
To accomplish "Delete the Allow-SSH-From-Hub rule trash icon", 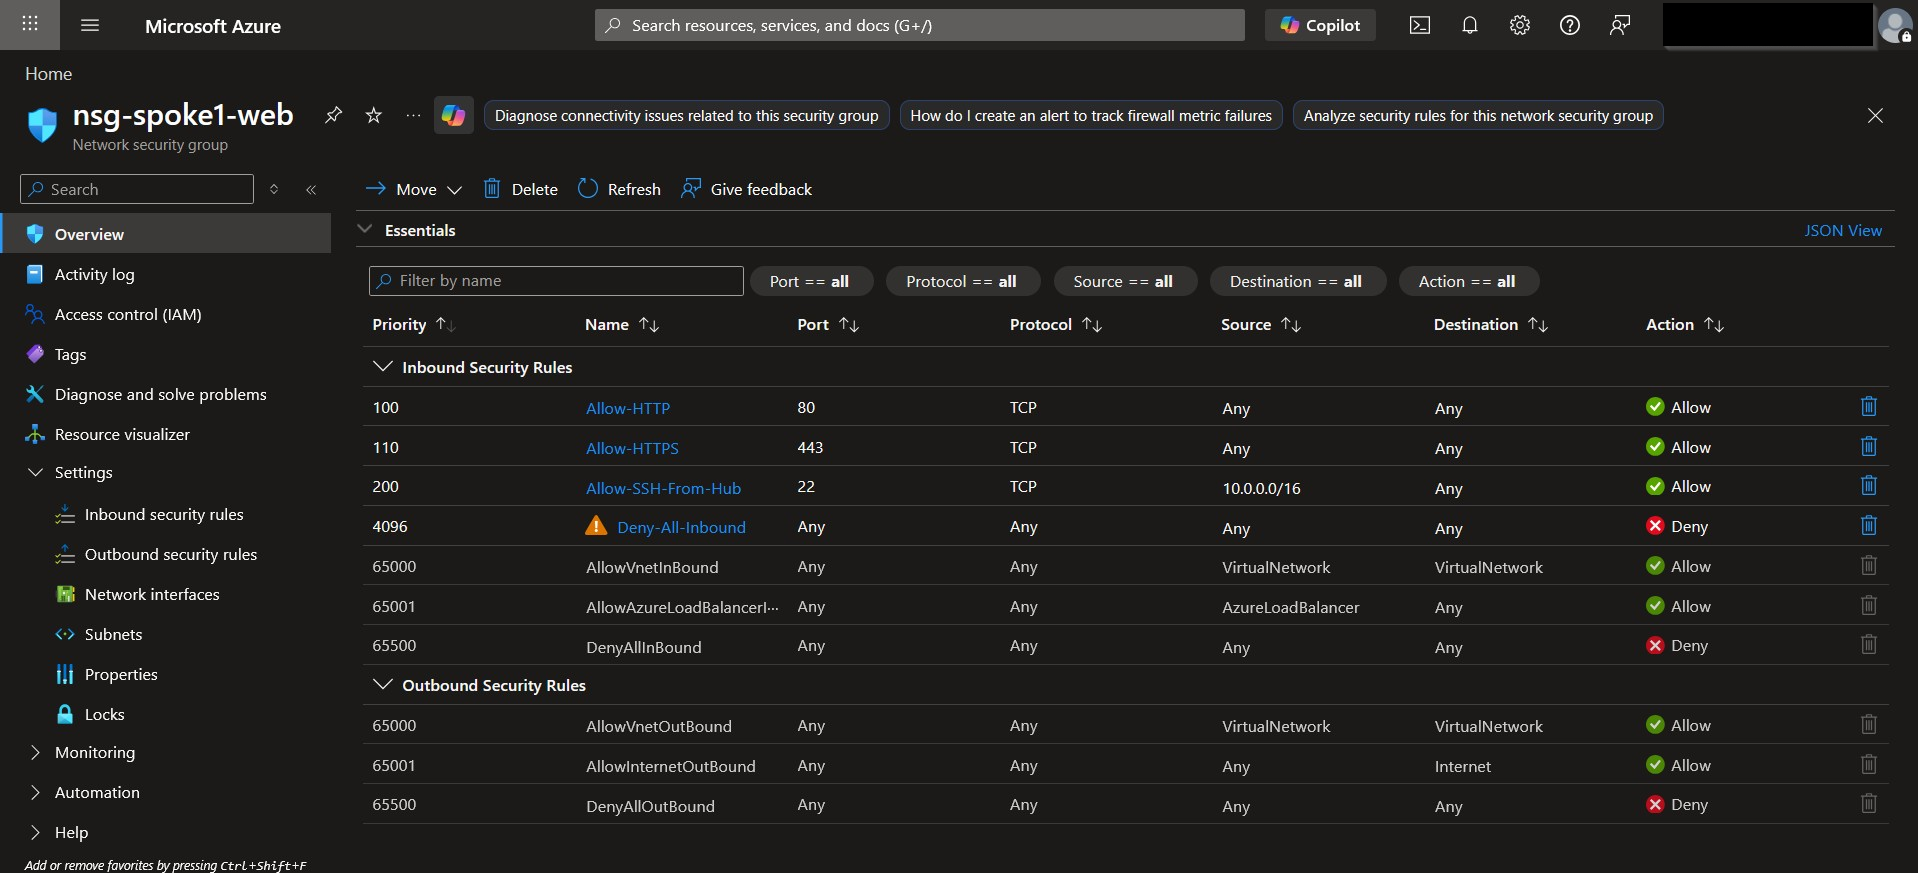I will [1868, 486].
